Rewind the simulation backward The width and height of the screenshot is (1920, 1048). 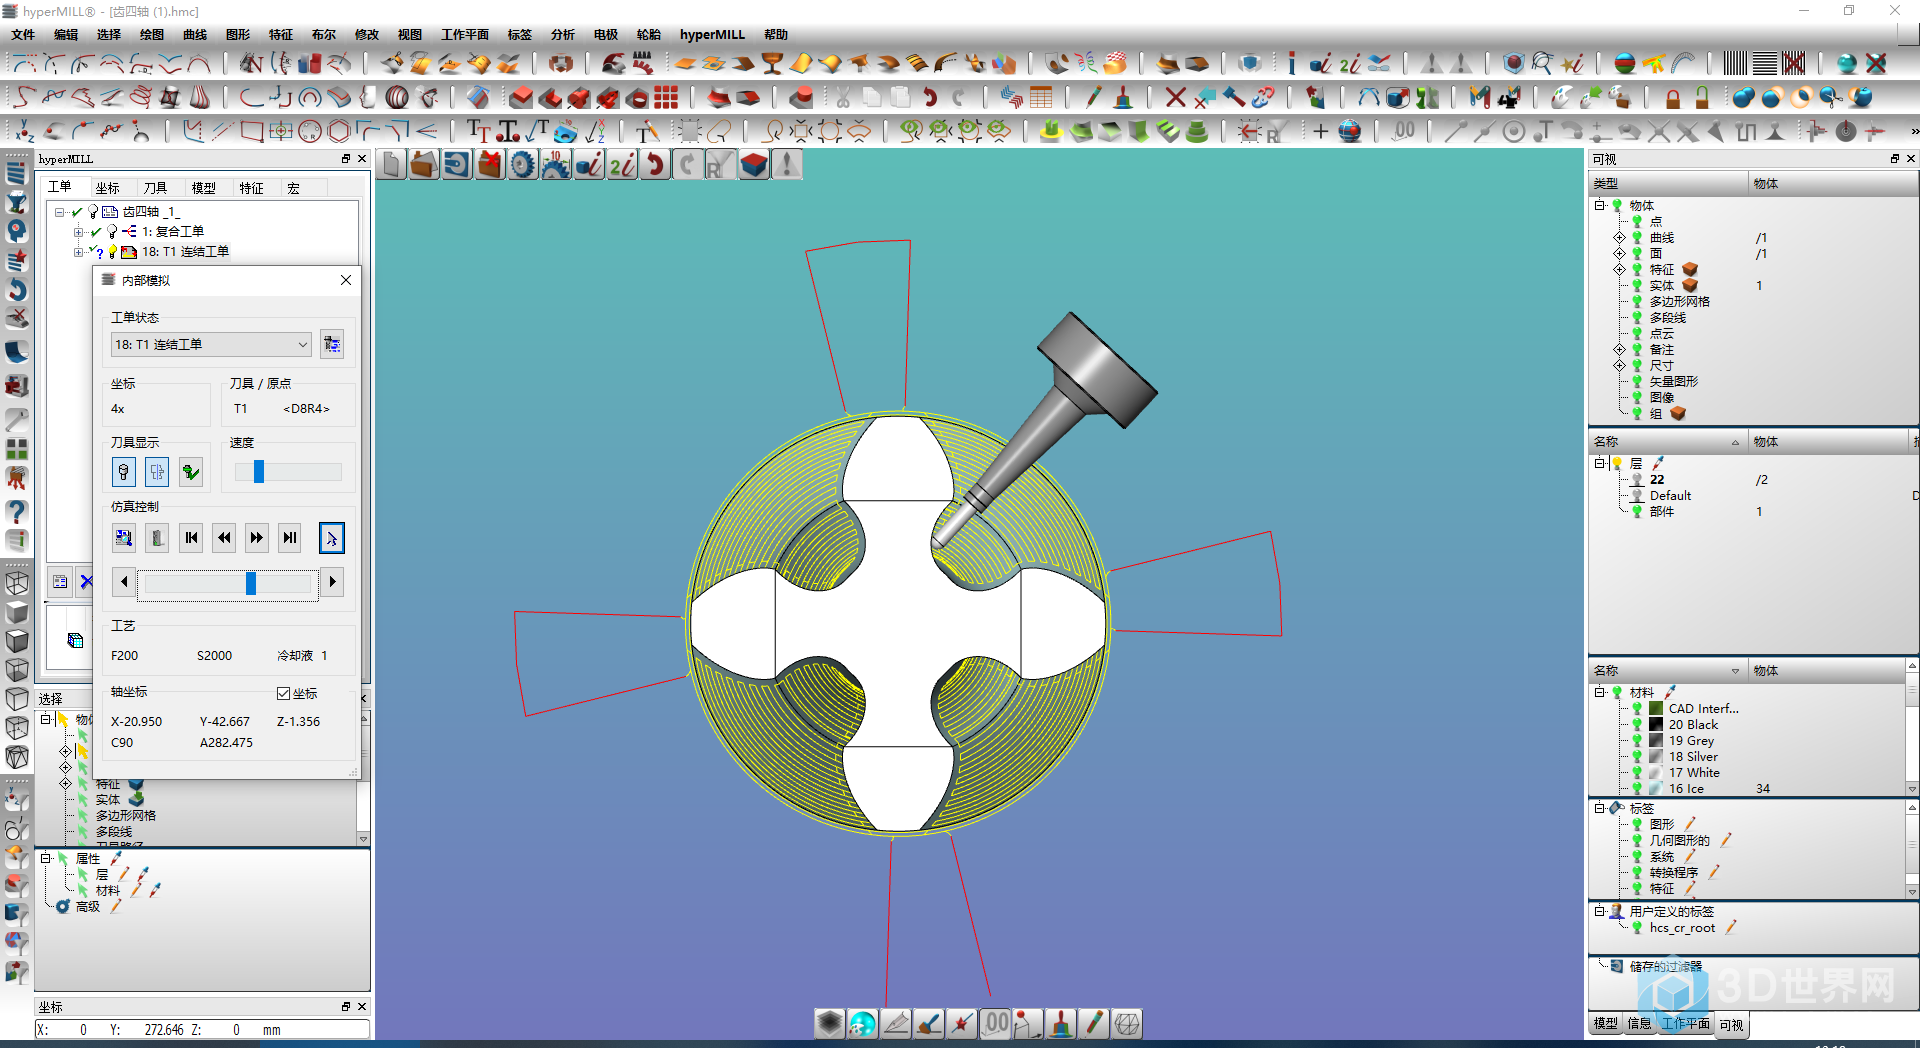(x=224, y=538)
